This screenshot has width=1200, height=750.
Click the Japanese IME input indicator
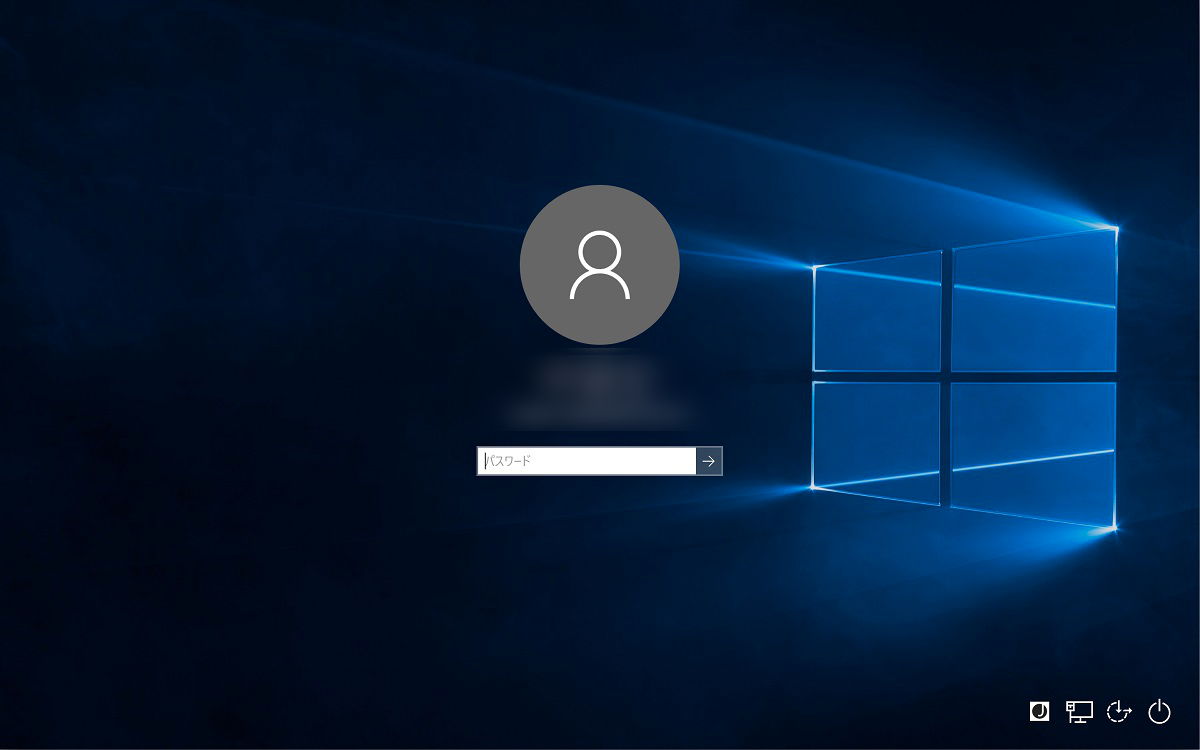pyautogui.click(x=1039, y=711)
